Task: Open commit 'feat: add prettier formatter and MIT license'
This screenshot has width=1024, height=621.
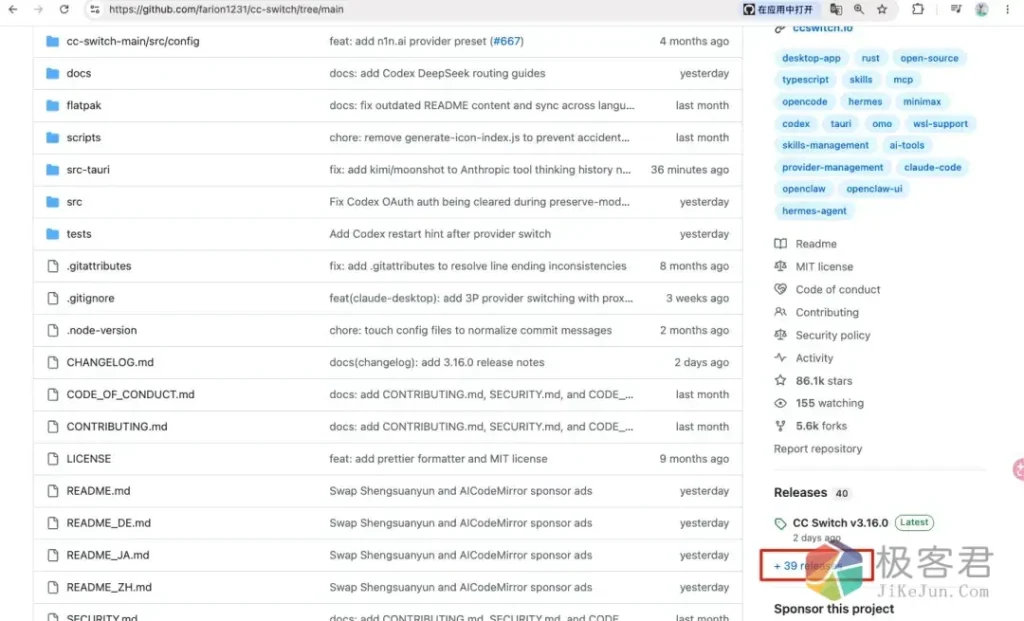Action: 438,458
